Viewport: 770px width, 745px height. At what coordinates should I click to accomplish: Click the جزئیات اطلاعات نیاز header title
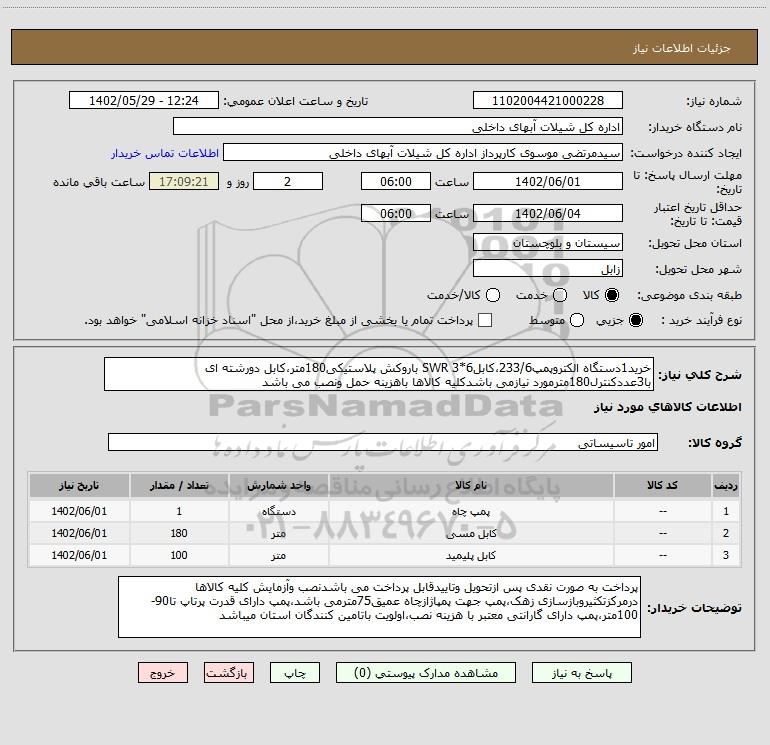(682, 48)
